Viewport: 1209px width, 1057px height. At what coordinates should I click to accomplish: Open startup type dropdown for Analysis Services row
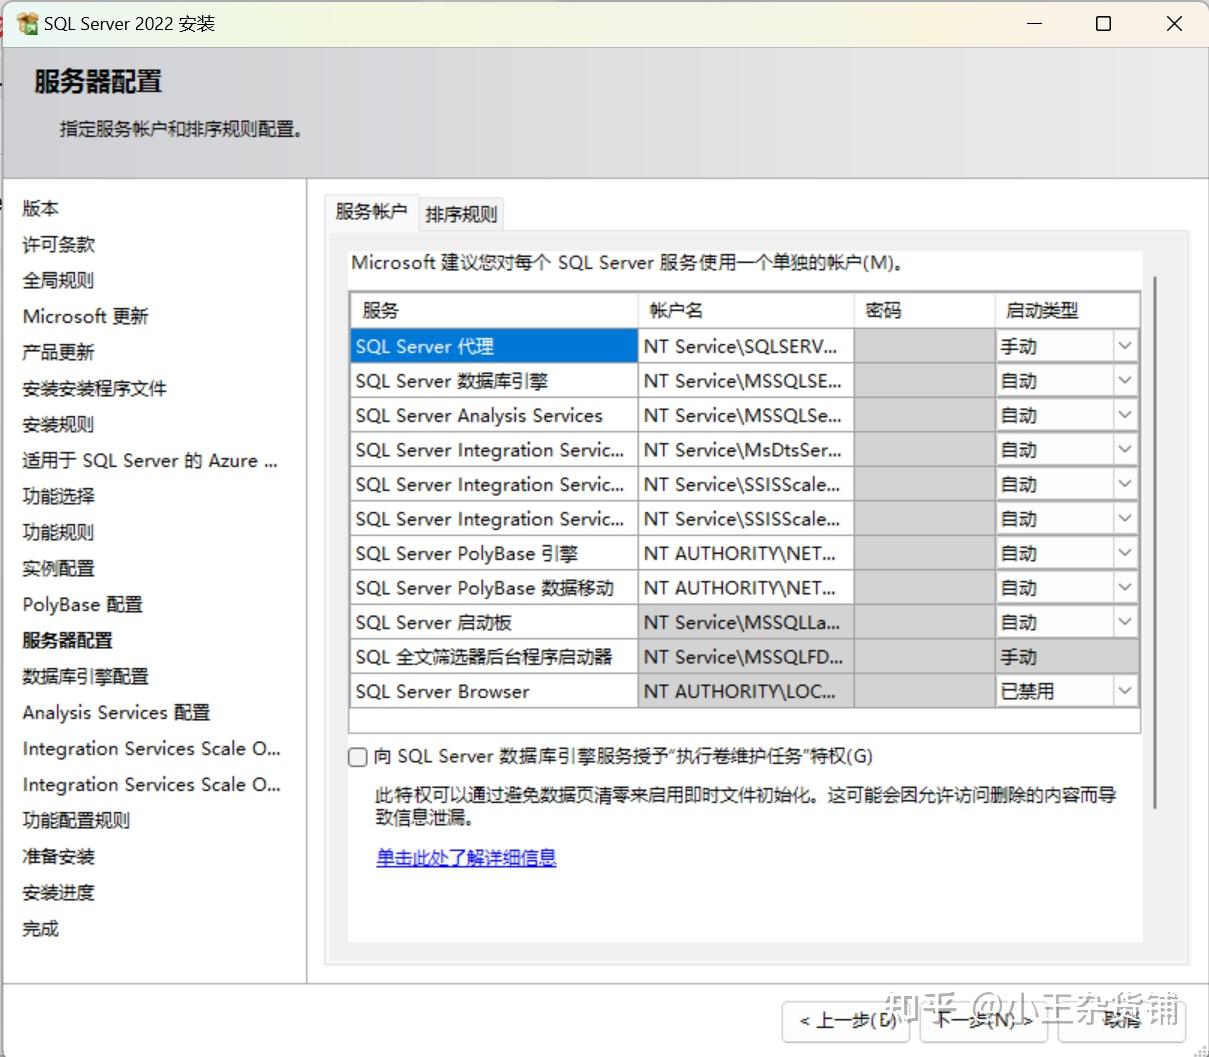1124,414
